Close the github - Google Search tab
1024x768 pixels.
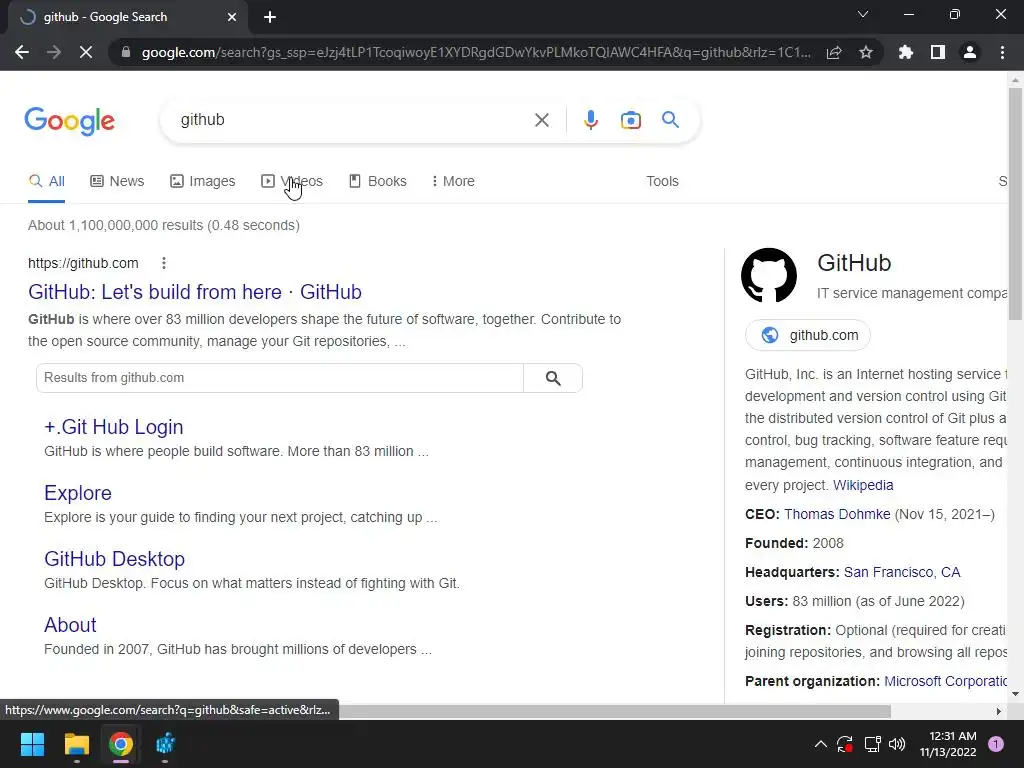(x=232, y=17)
